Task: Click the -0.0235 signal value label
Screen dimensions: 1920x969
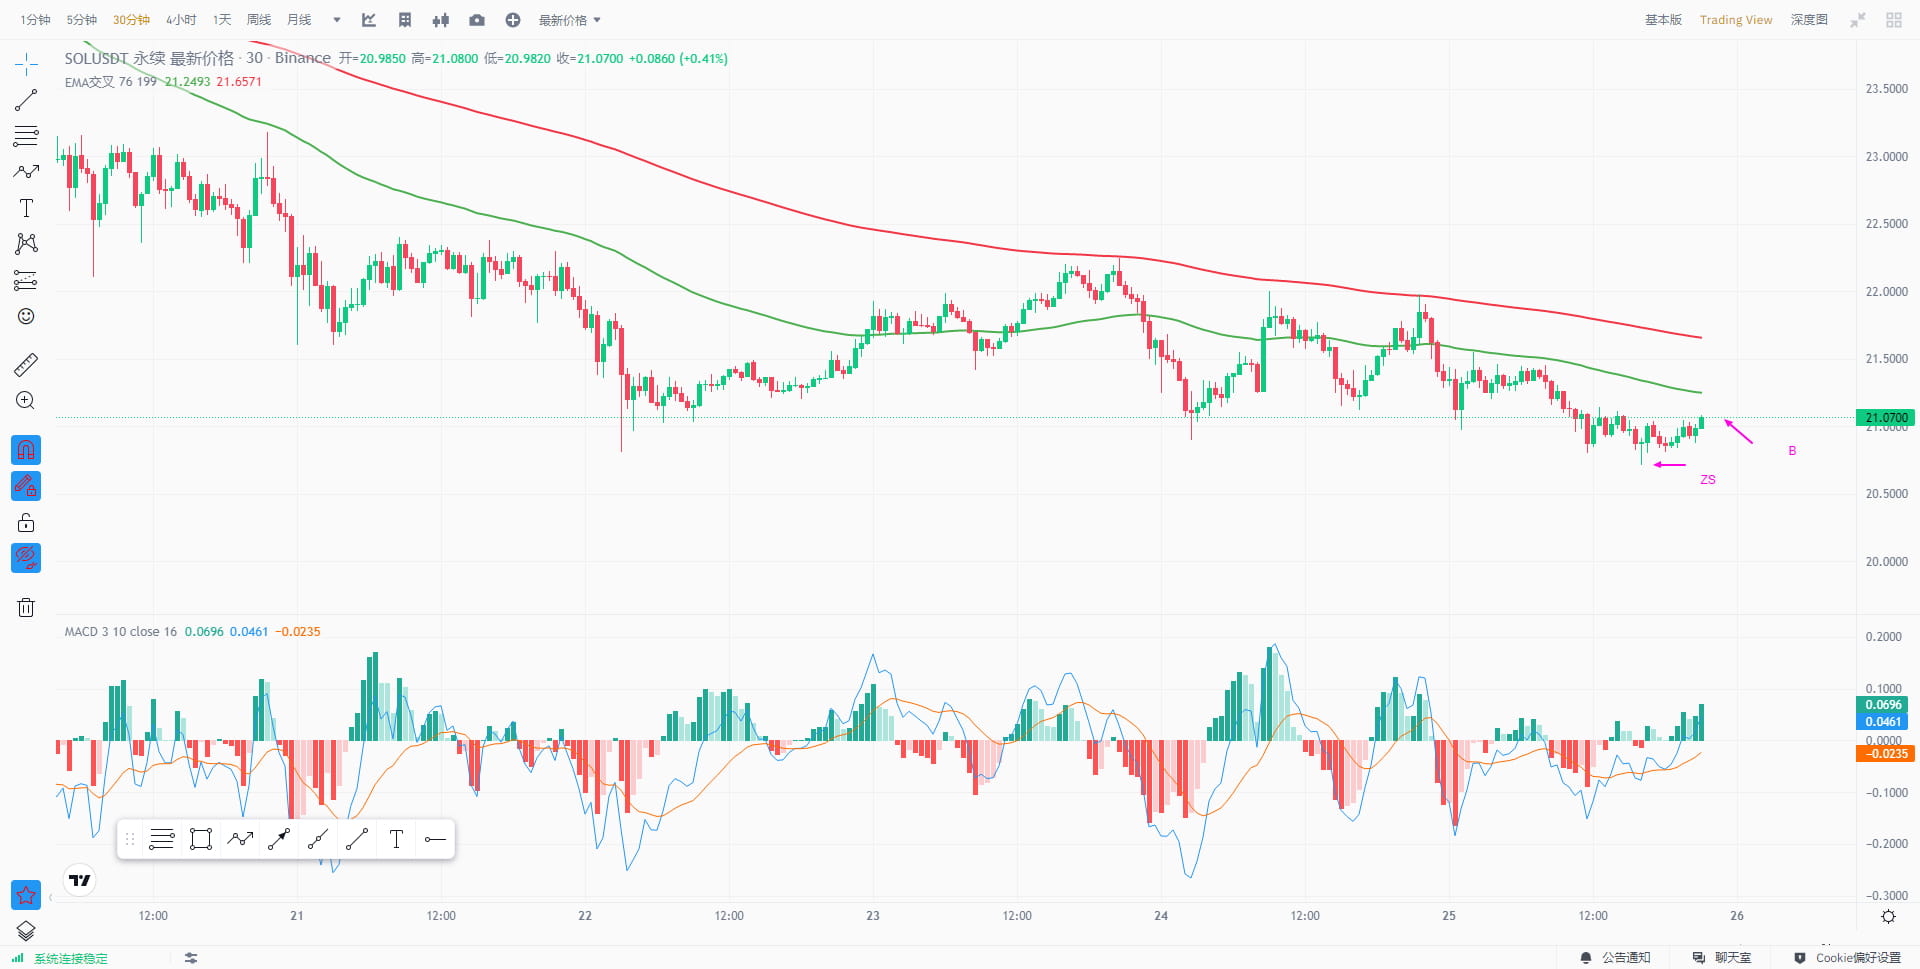Action: click(x=1885, y=754)
